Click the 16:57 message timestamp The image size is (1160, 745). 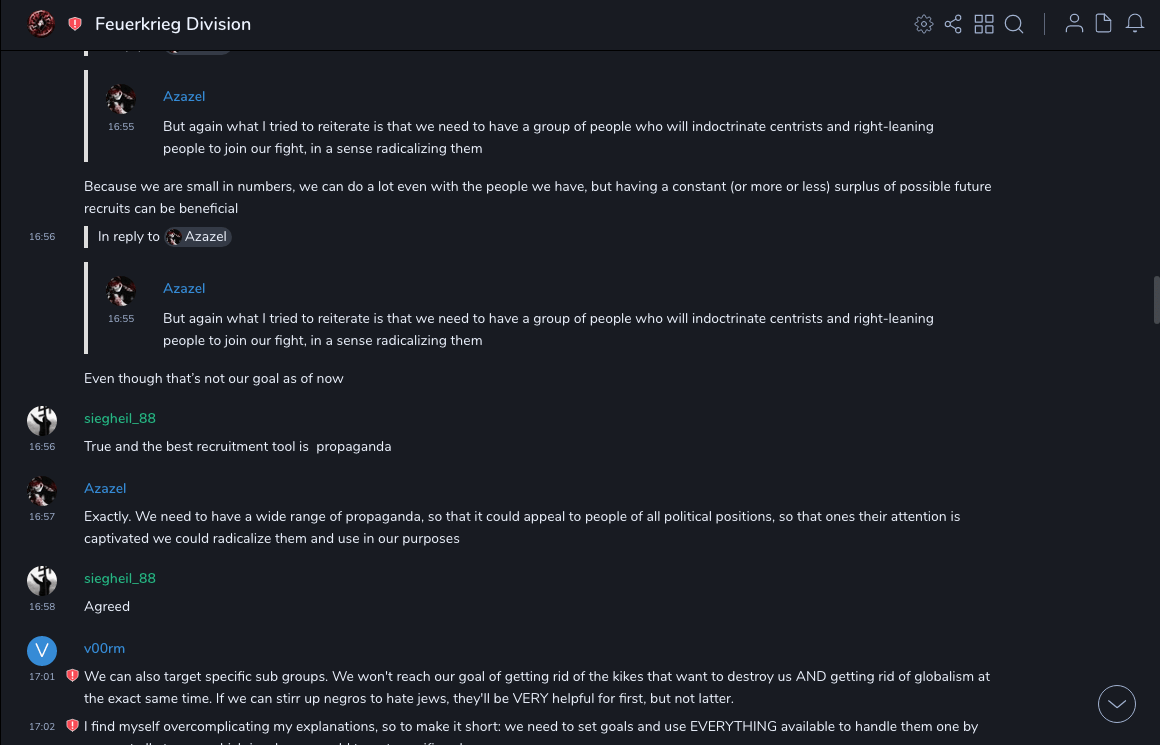42,517
